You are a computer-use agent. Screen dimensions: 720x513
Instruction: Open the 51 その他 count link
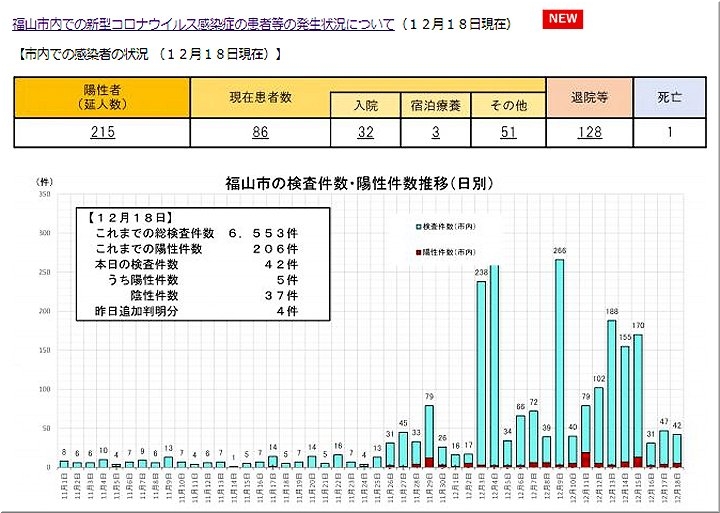click(x=508, y=131)
